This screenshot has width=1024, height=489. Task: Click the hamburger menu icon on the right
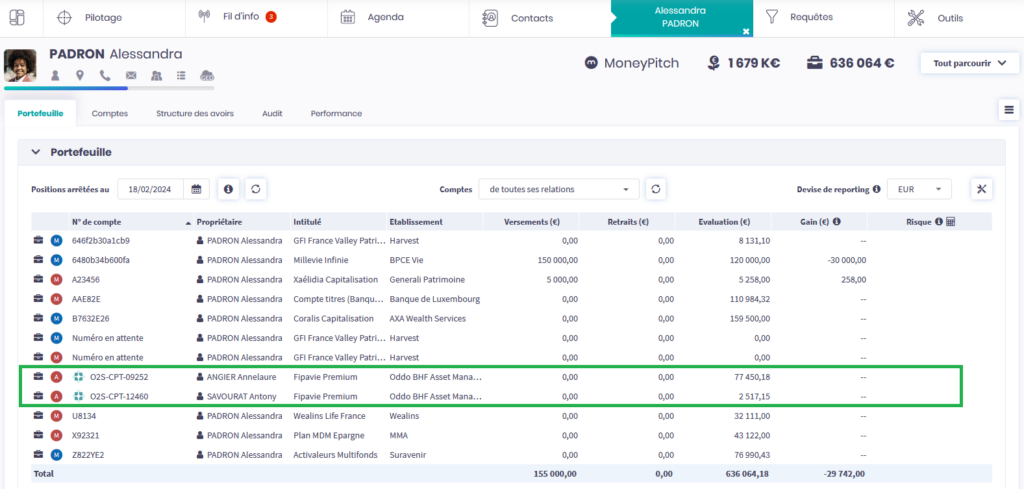click(x=1008, y=110)
